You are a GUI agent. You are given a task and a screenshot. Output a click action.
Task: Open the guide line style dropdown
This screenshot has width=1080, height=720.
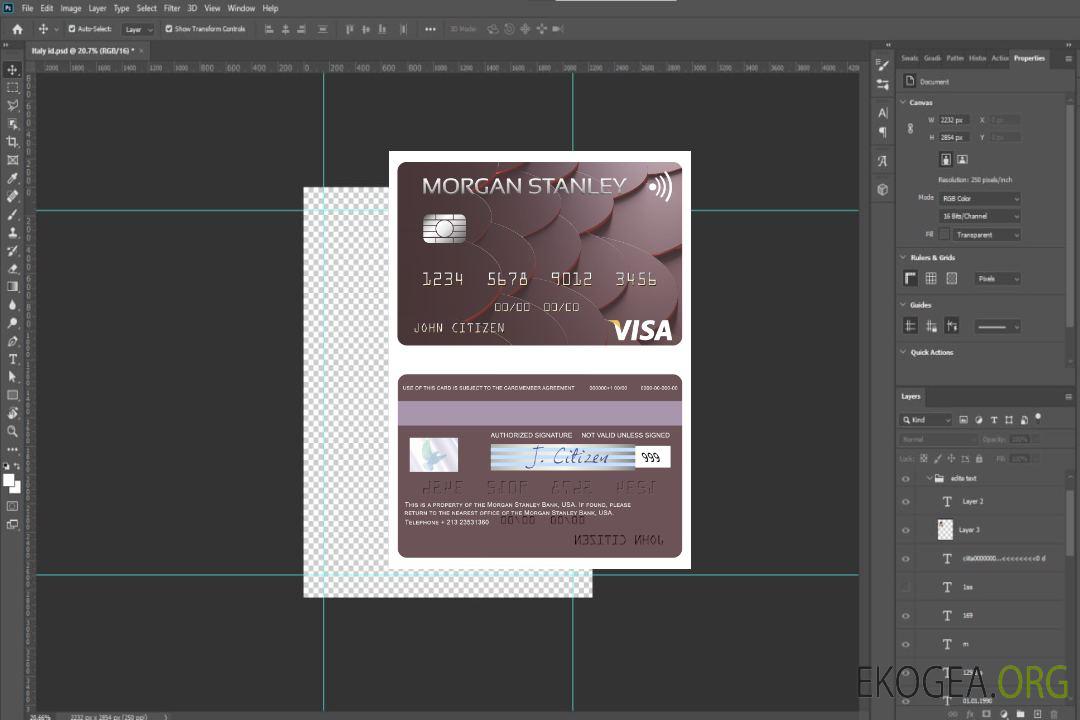coord(997,327)
